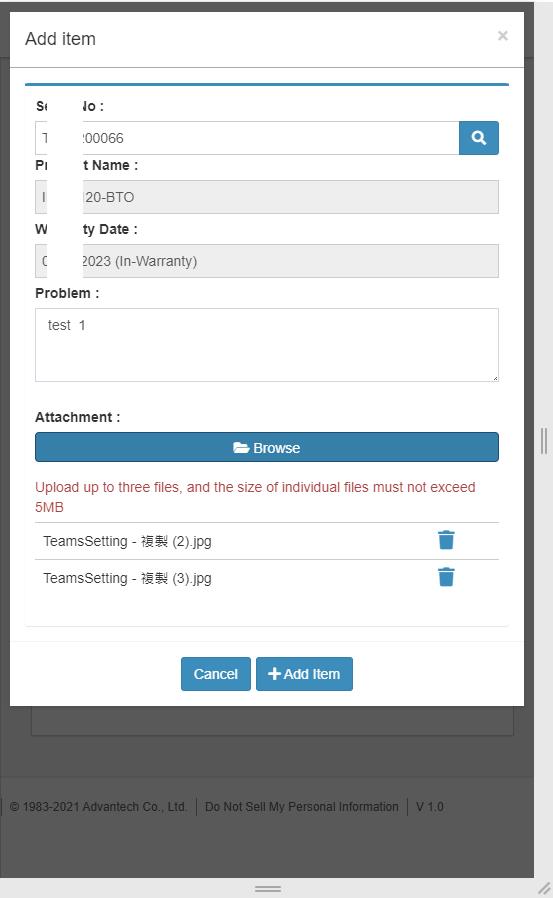Click the Problem textarea resize grip
The image size is (553, 898).
[x=495, y=378]
